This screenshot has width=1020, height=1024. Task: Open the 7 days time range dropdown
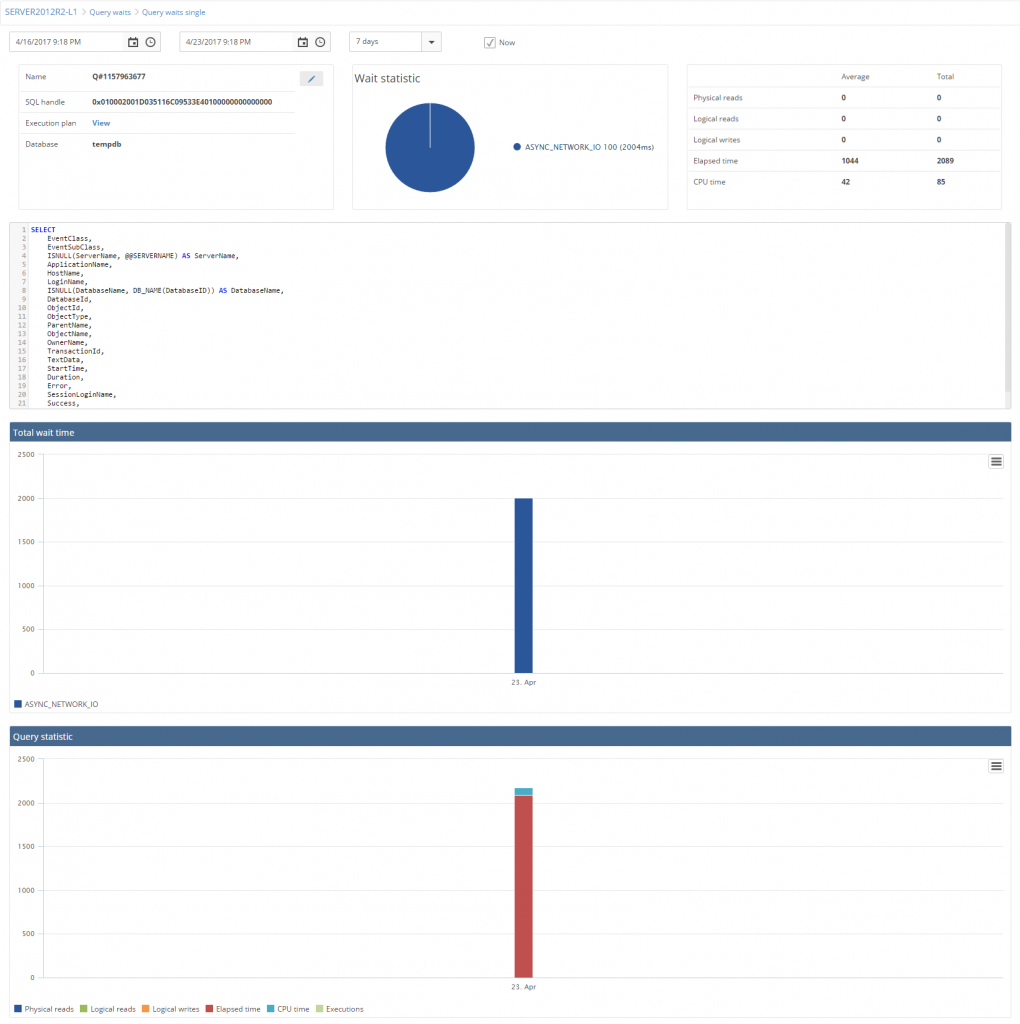tap(430, 42)
